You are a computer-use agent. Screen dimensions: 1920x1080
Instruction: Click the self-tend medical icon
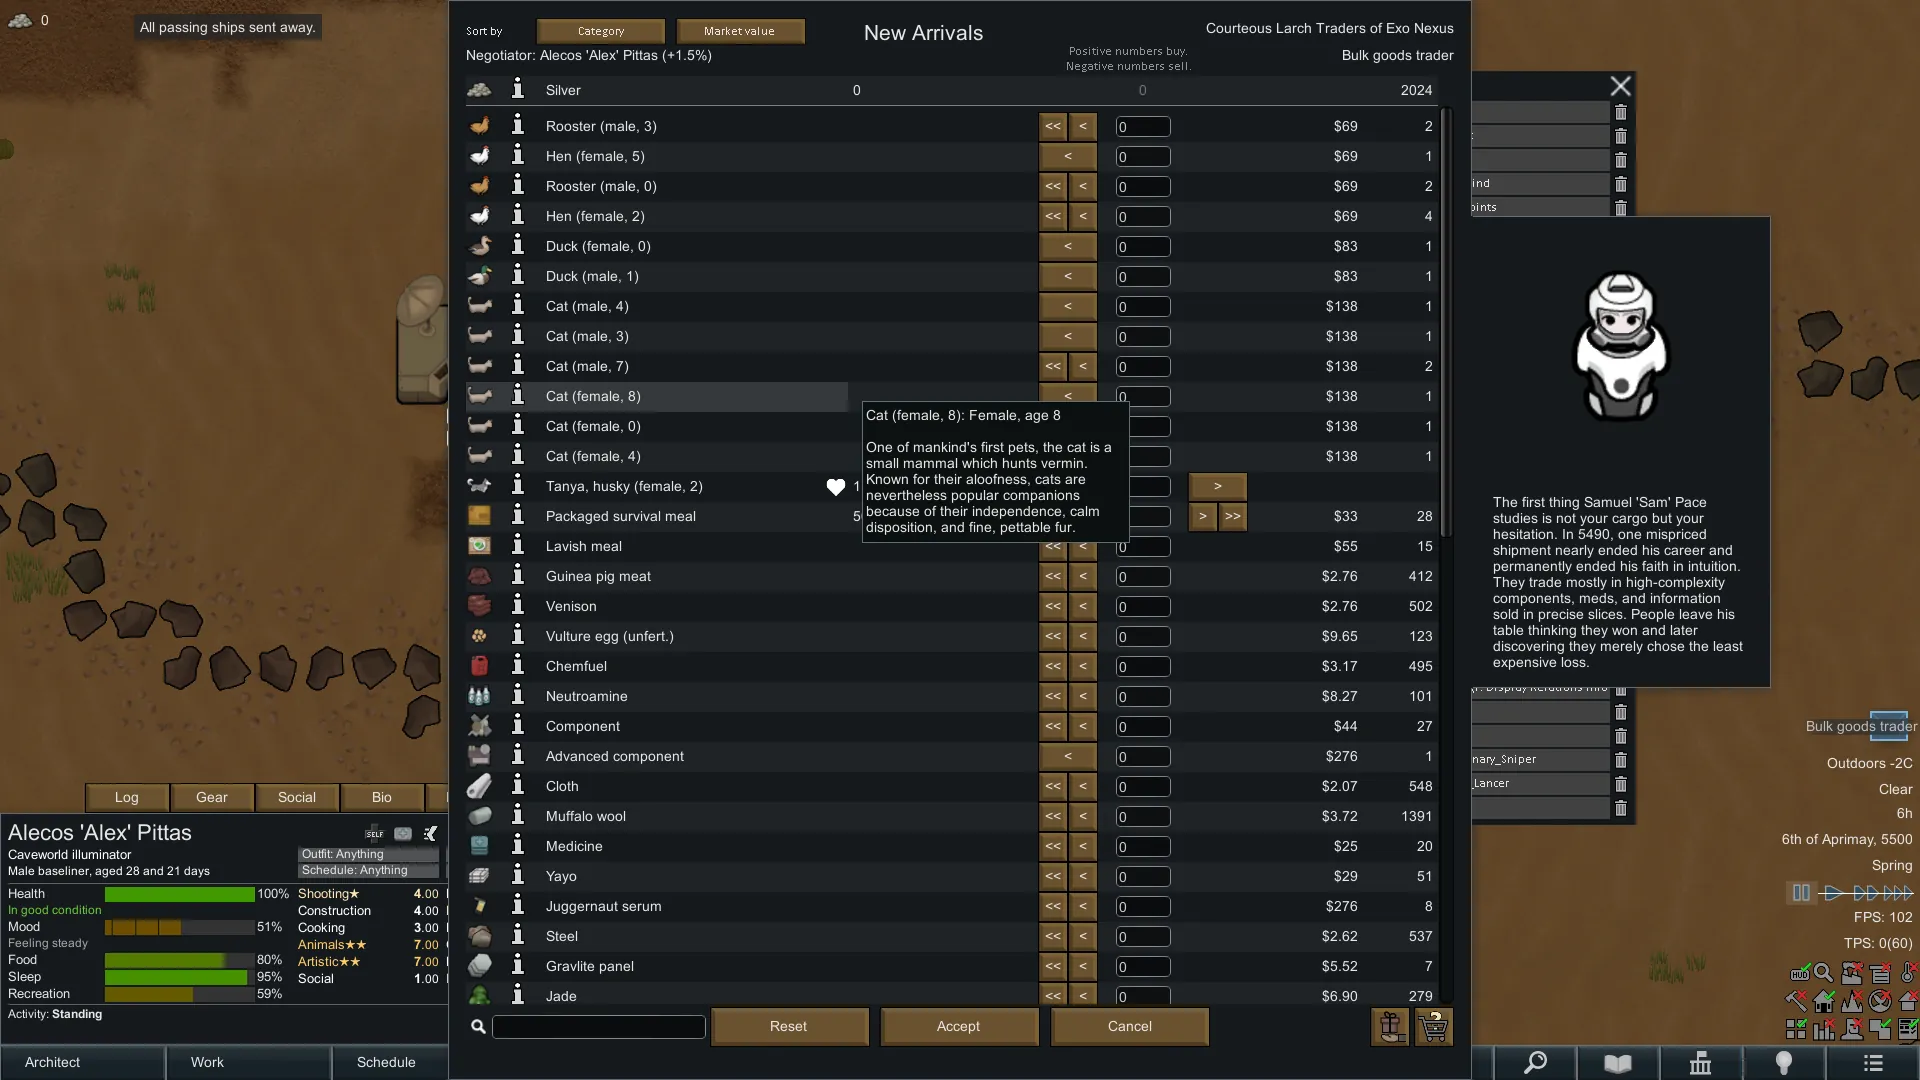click(374, 833)
